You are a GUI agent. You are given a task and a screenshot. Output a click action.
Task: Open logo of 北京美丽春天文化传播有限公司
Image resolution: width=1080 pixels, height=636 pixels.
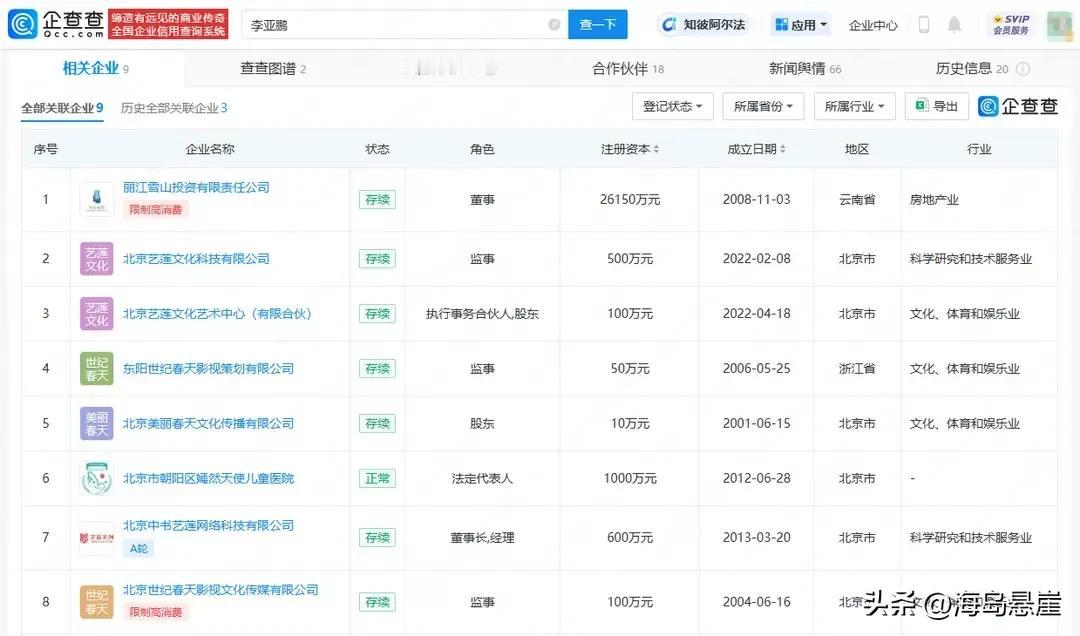point(96,424)
